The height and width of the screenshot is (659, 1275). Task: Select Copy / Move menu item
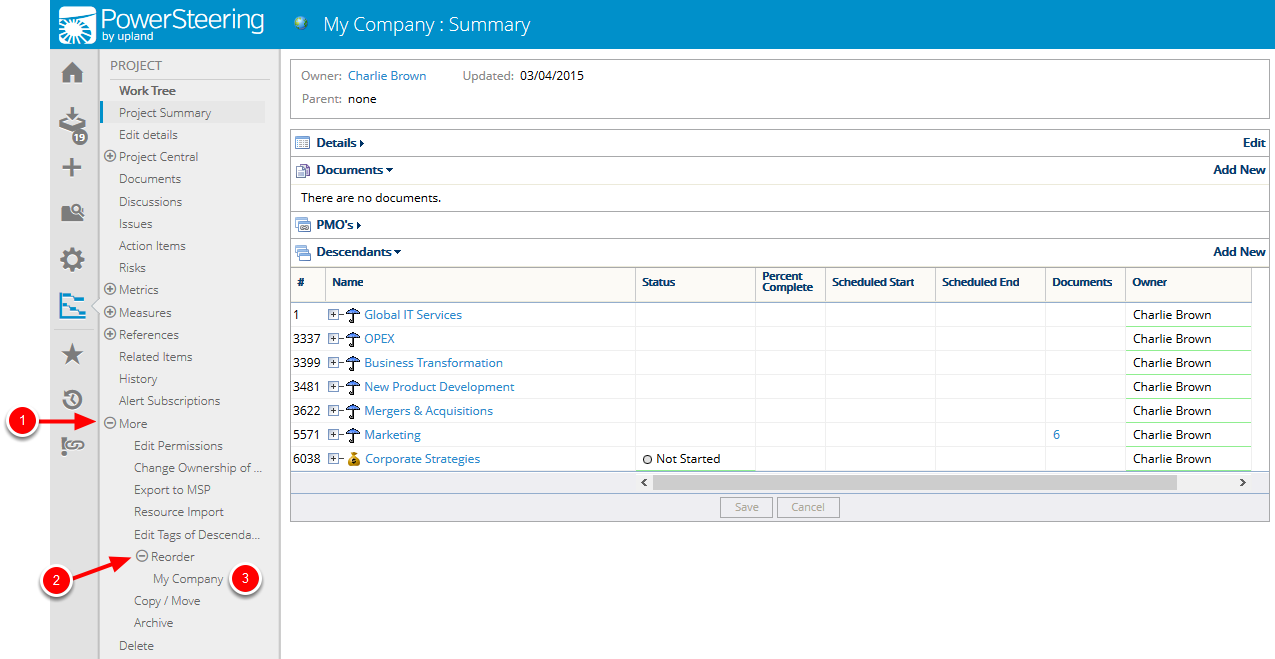coord(167,601)
